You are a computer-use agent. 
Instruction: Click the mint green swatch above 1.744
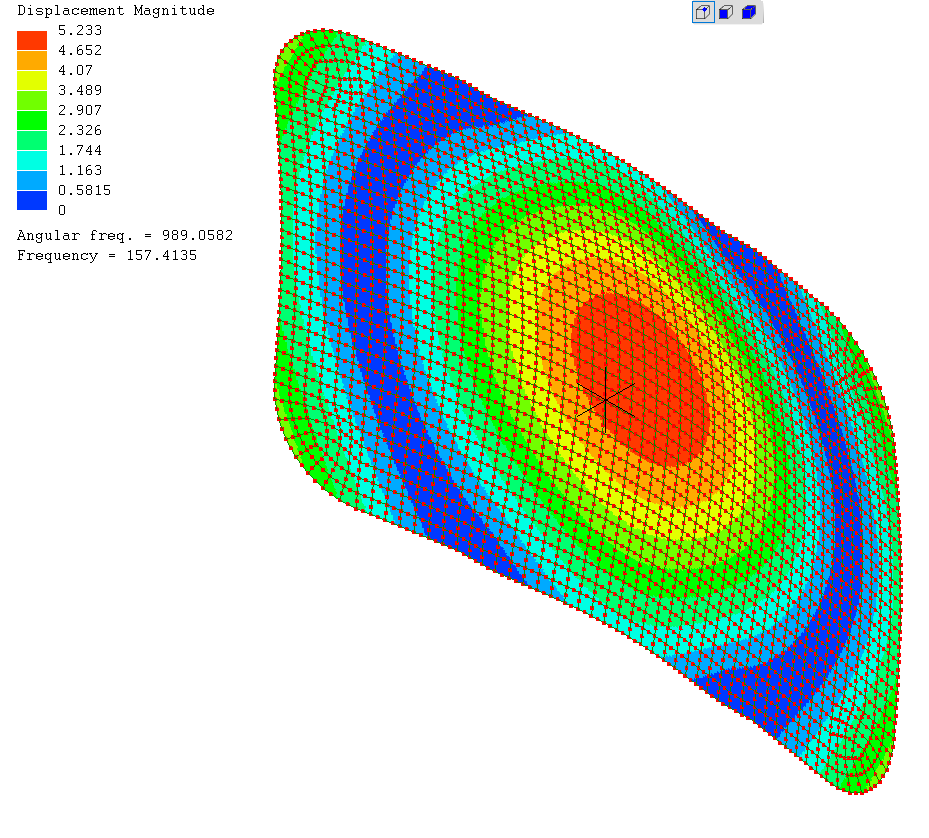(x=32, y=140)
